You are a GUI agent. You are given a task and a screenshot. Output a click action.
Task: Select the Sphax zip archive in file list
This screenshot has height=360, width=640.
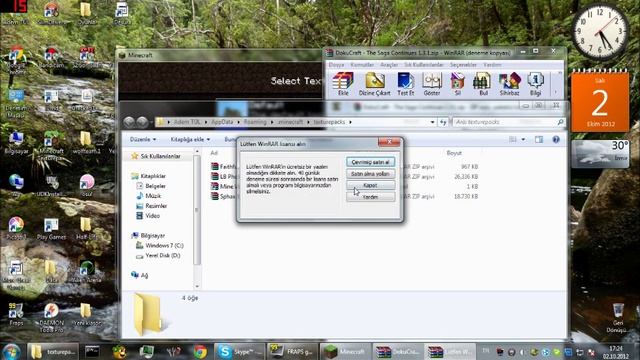[x=224, y=196]
